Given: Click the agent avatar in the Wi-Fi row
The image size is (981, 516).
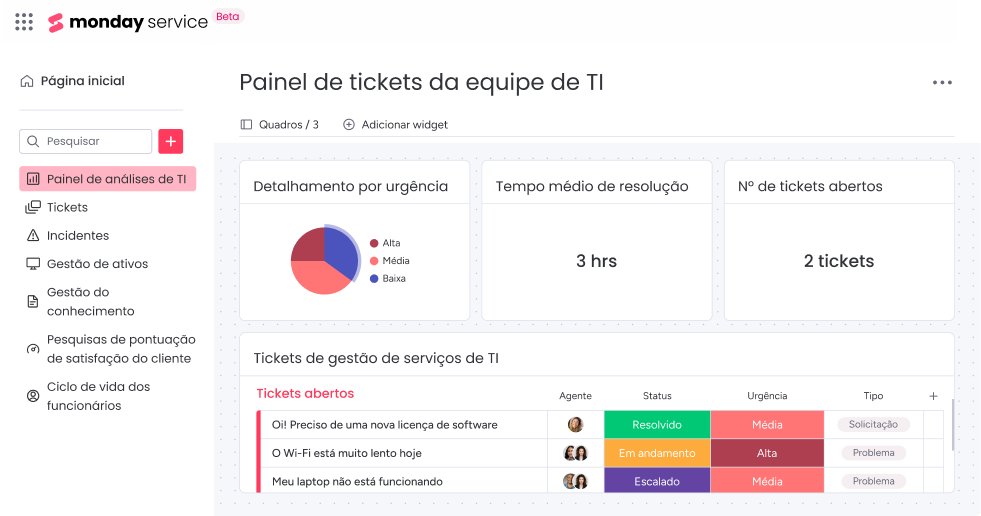Looking at the screenshot, I should click(x=575, y=453).
